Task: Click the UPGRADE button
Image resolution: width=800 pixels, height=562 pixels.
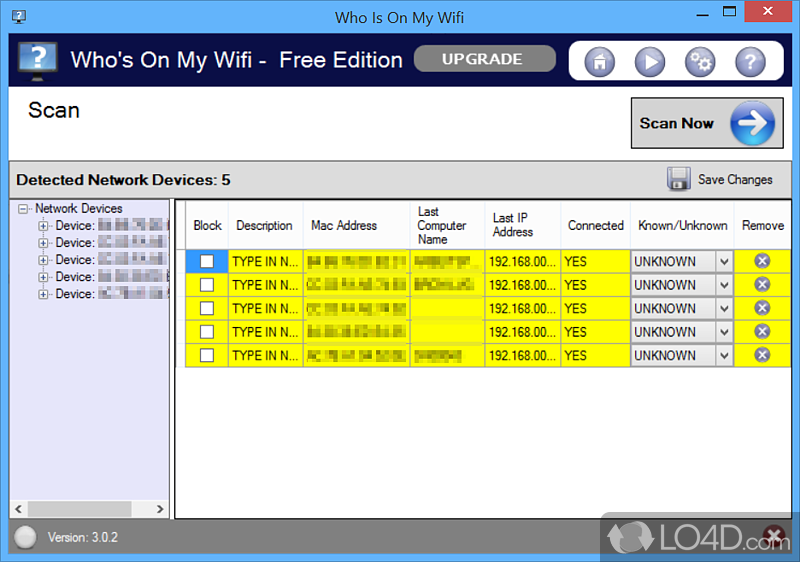Action: pyautogui.click(x=485, y=59)
